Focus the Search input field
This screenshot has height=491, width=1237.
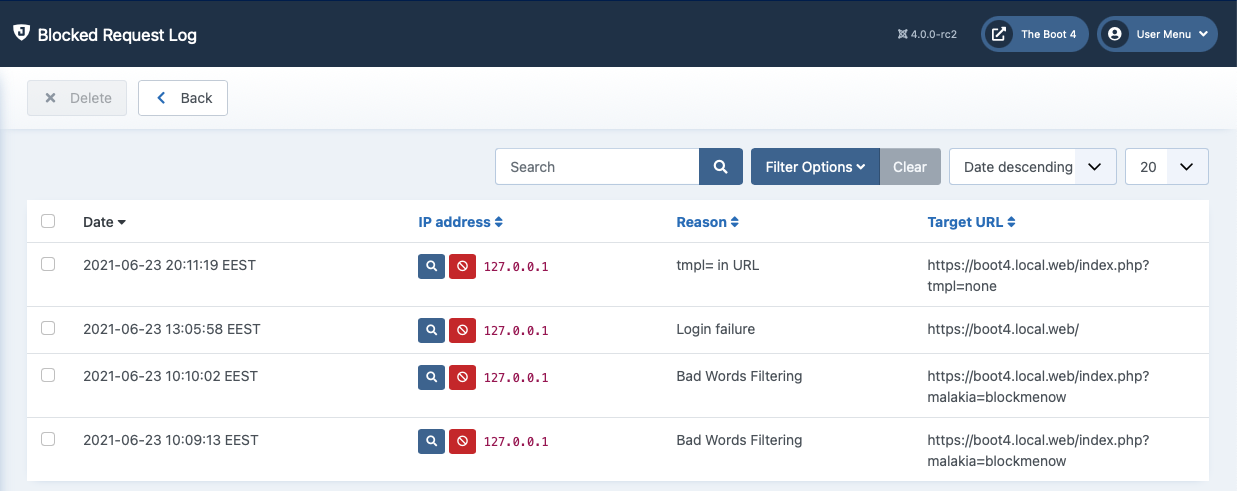coord(597,167)
